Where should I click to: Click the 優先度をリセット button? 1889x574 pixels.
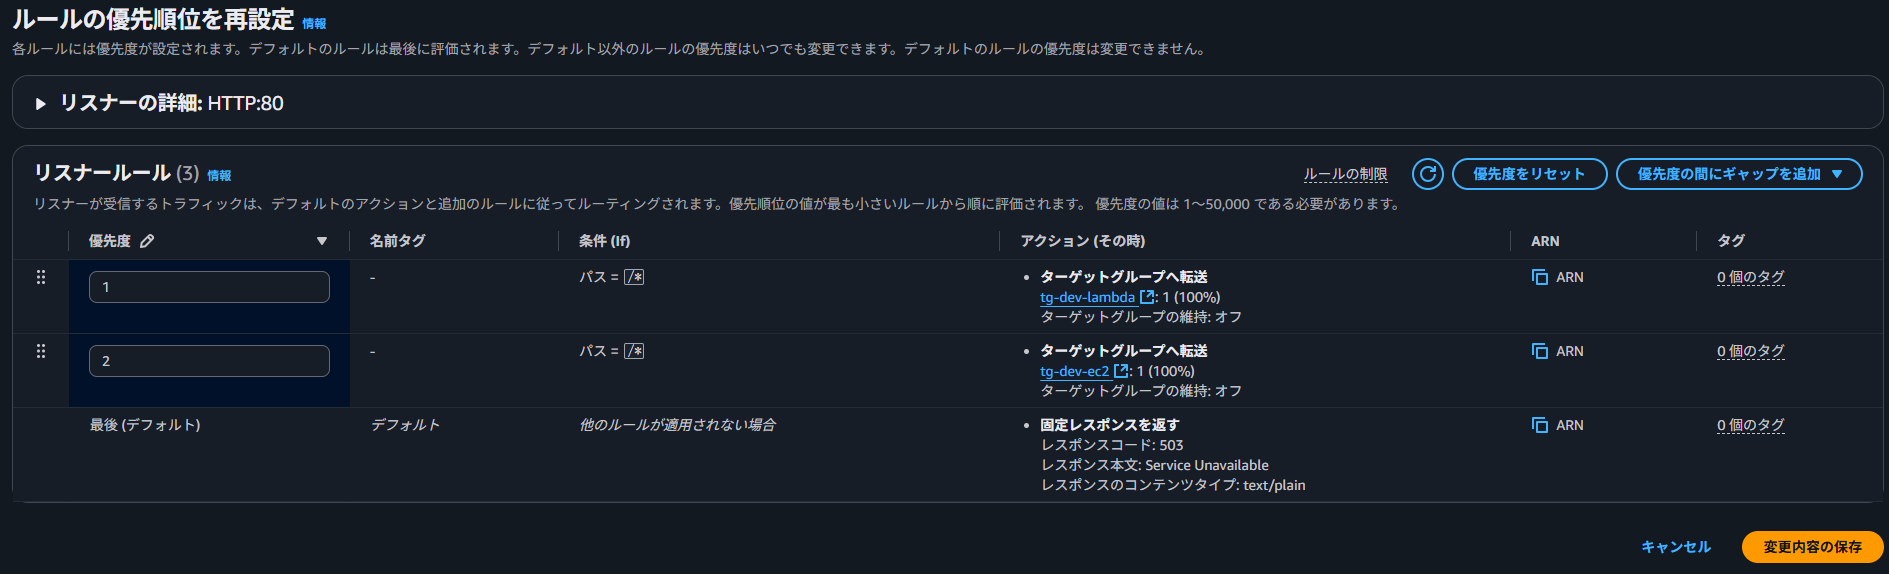[1529, 174]
